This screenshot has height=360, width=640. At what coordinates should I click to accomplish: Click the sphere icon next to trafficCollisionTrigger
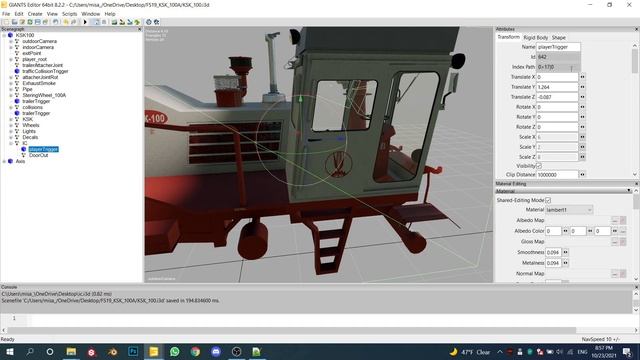(x=17, y=71)
